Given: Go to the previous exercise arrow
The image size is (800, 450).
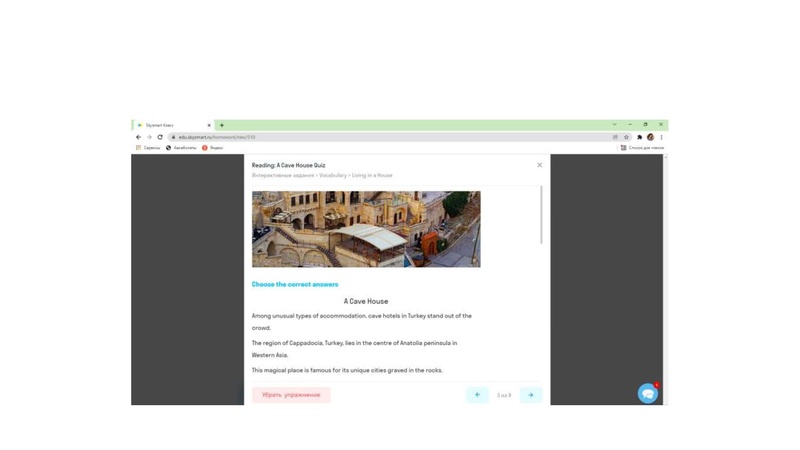Looking at the screenshot, I should [x=477, y=395].
